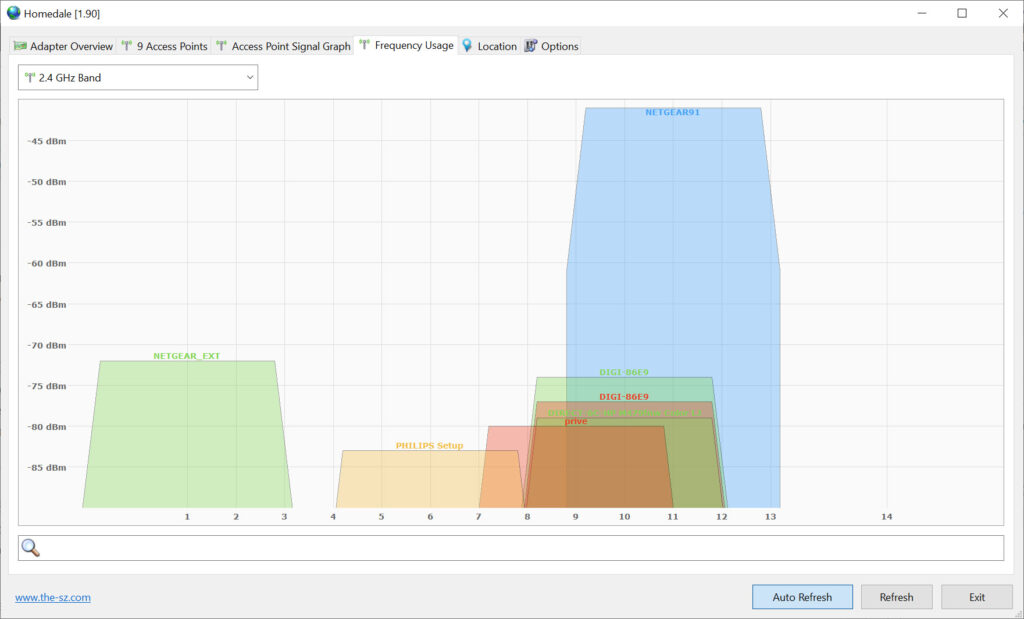Screen dimensions: 1024x619
Task: Click the -85 dBm axis label
Action: pyautogui.click(x=46, y=468)
